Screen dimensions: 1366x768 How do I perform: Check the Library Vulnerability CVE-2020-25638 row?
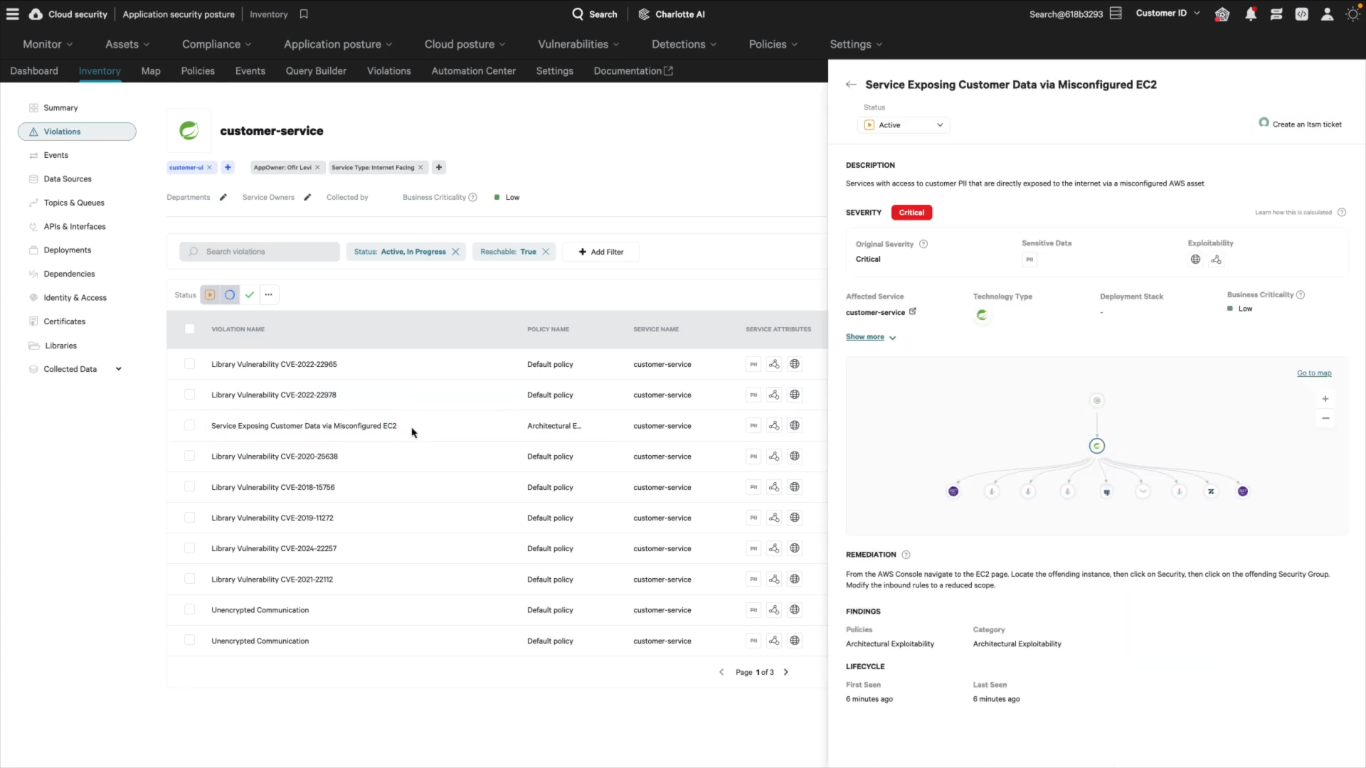click(x=190, y=456)
